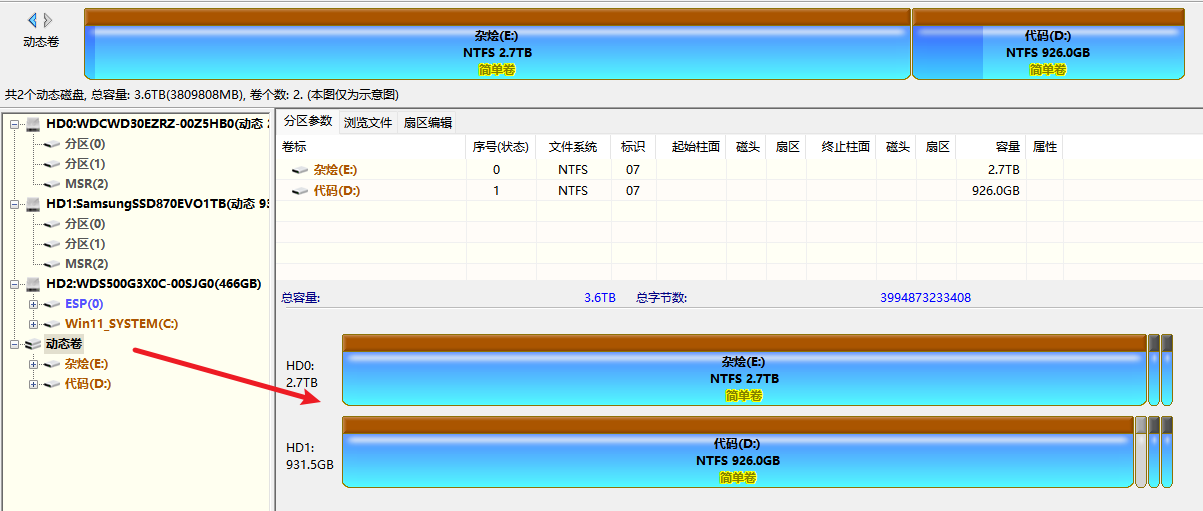Click the 卷标 column header
1203x511 pixels.
371,147
